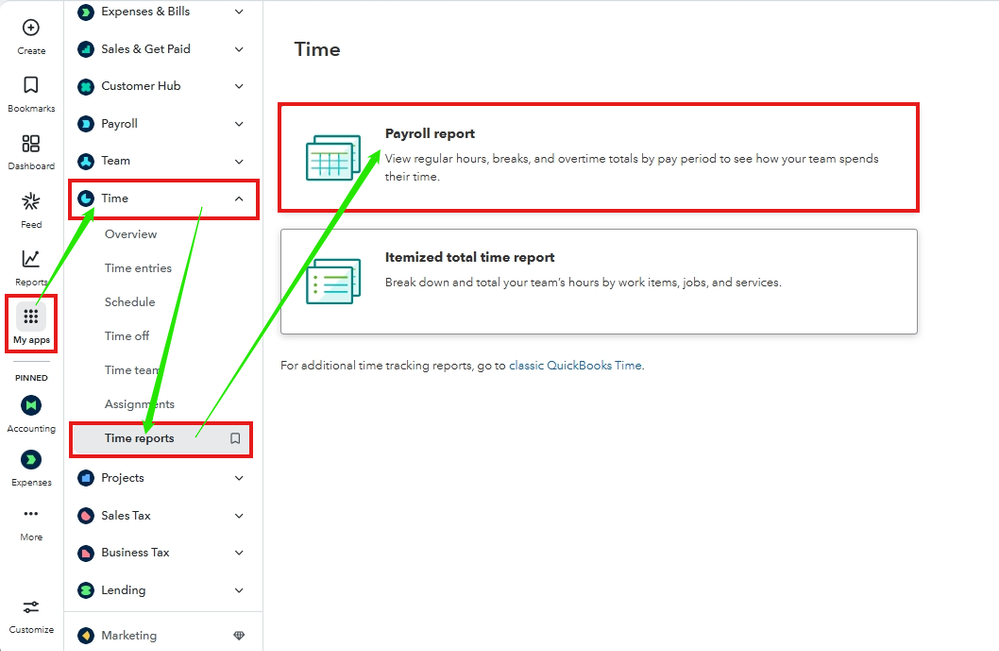Open the Bookmarks icon in left rail
The image size is (999, 651).
(x=31, y=85)
